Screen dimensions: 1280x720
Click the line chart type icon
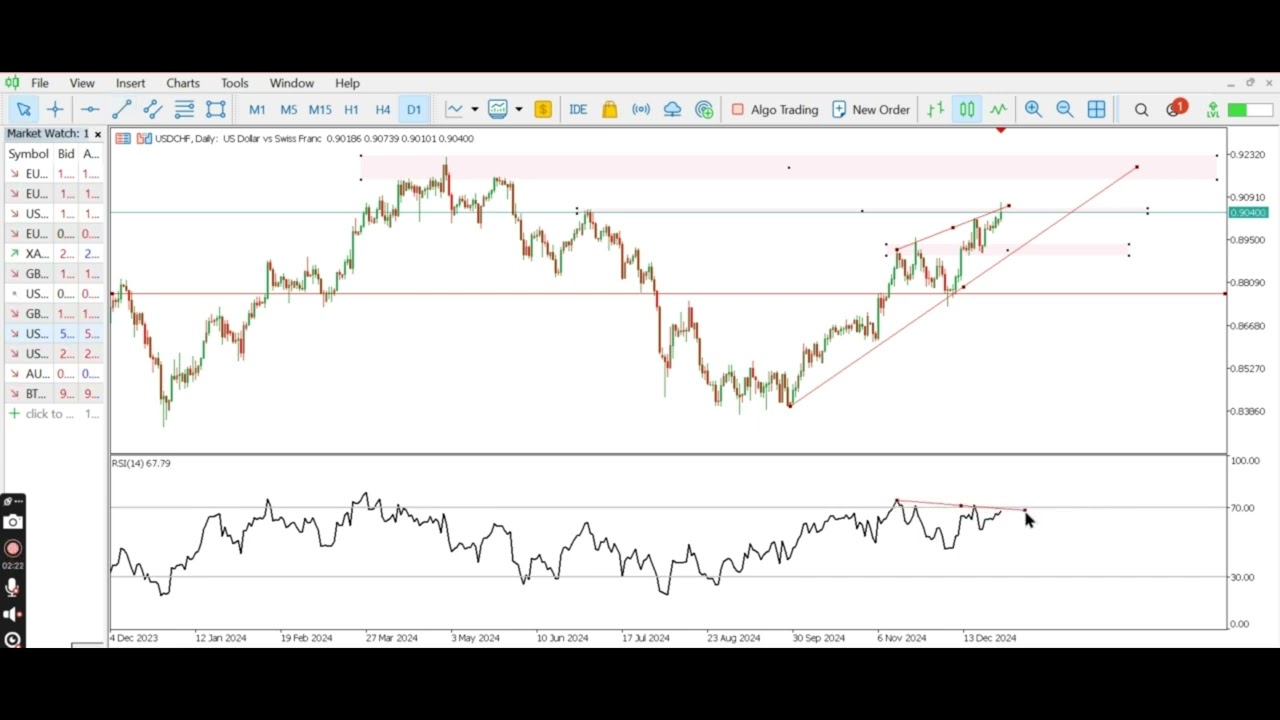coord(455,110)
